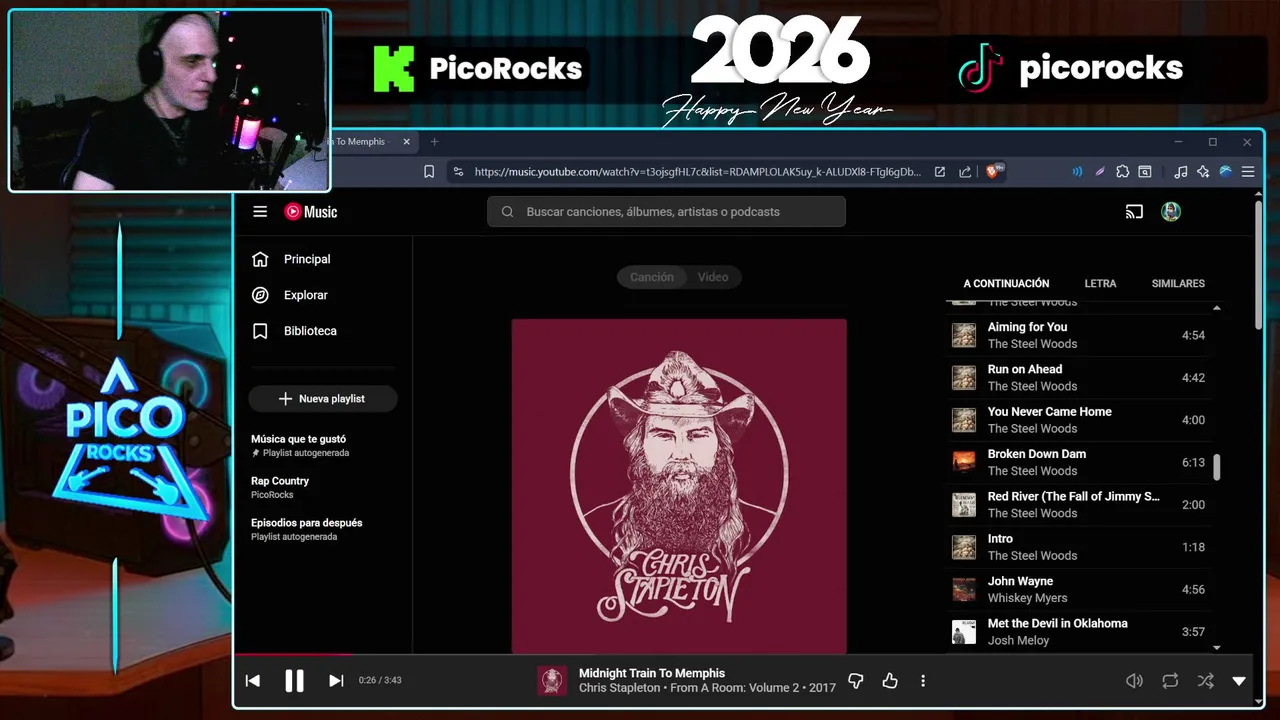Click the page vertical scrollbar

pos(1259,265)
